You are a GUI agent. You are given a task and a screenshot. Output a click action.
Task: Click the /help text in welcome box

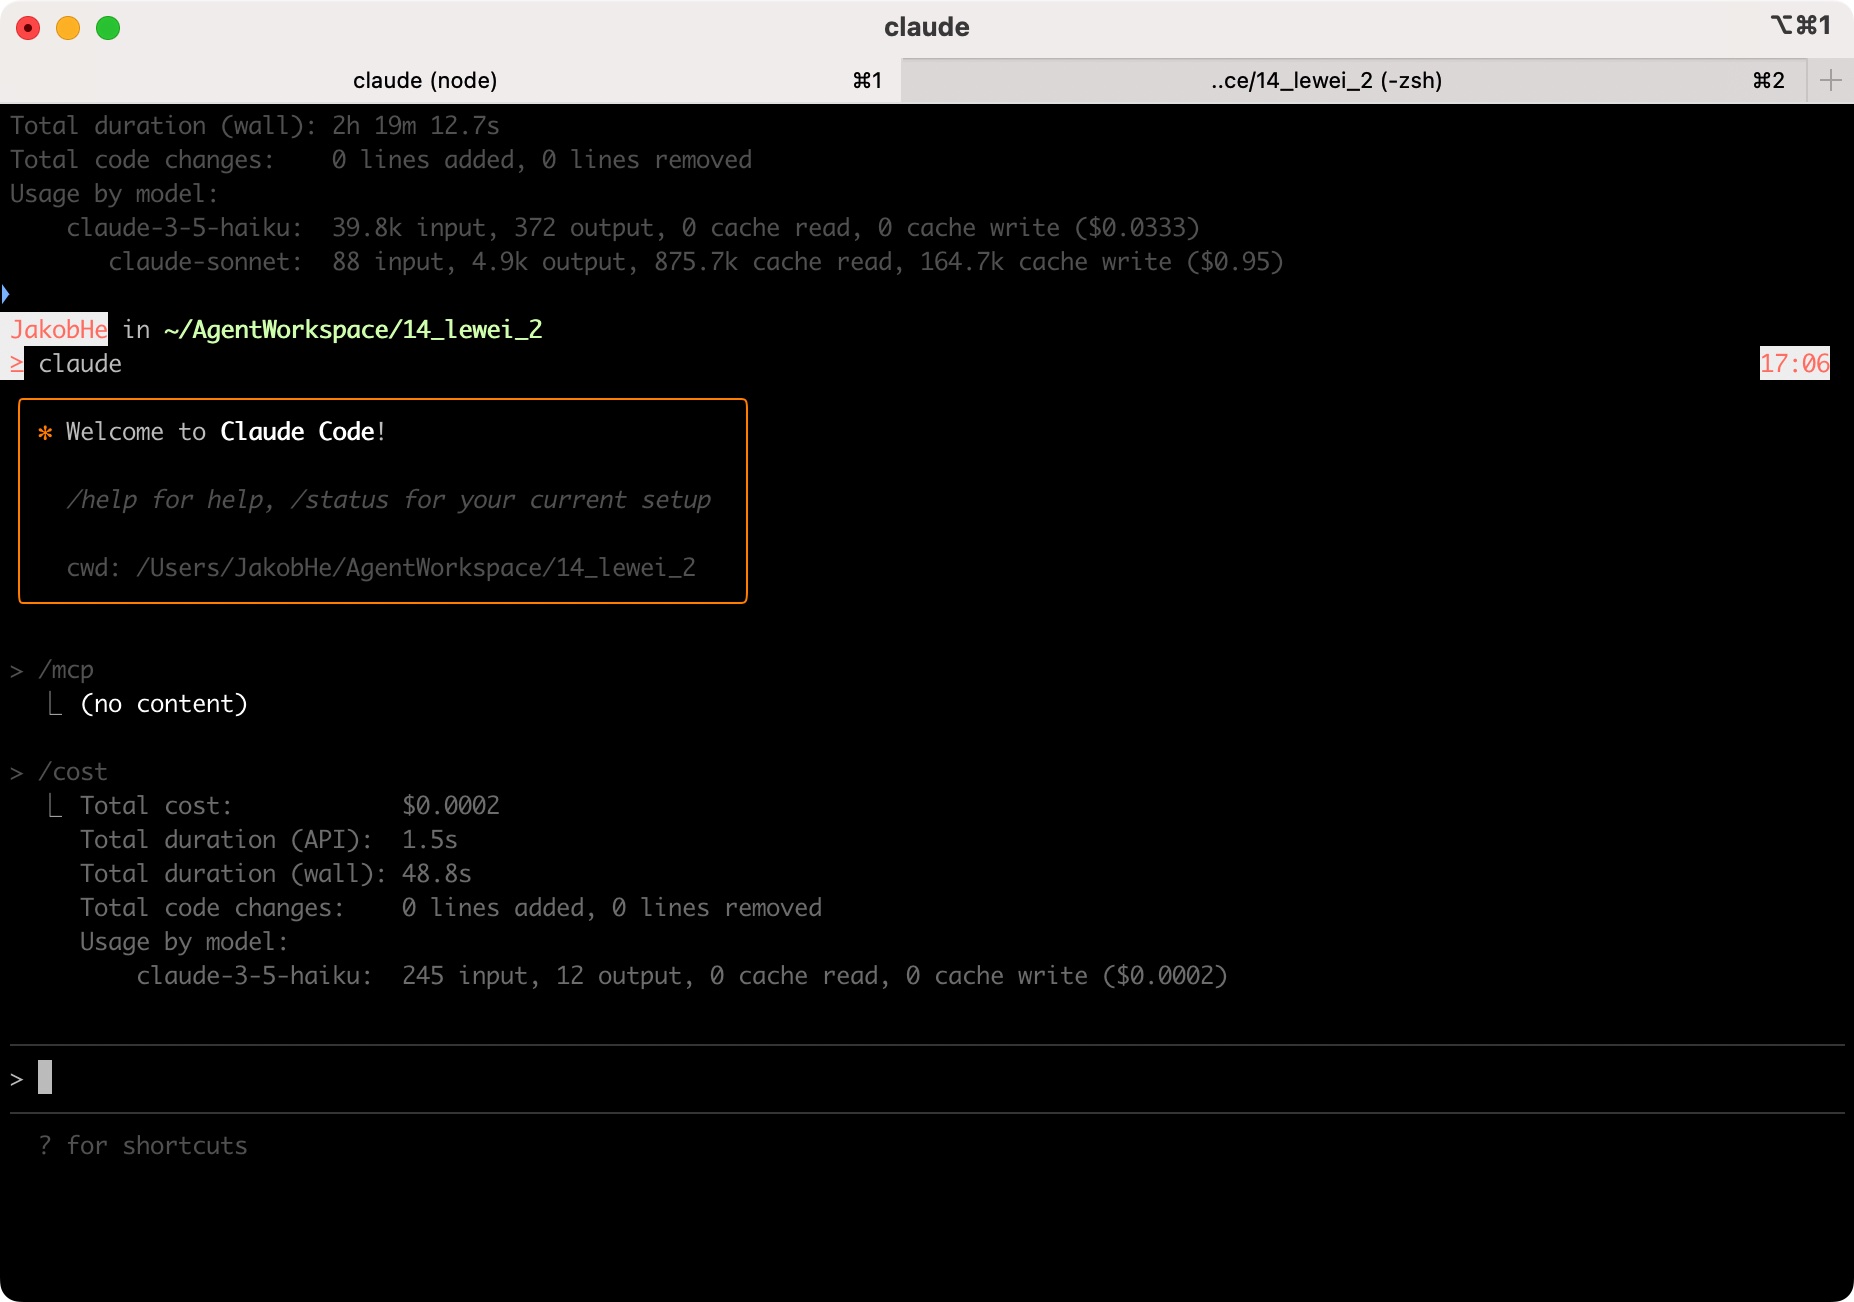[102, 500]
